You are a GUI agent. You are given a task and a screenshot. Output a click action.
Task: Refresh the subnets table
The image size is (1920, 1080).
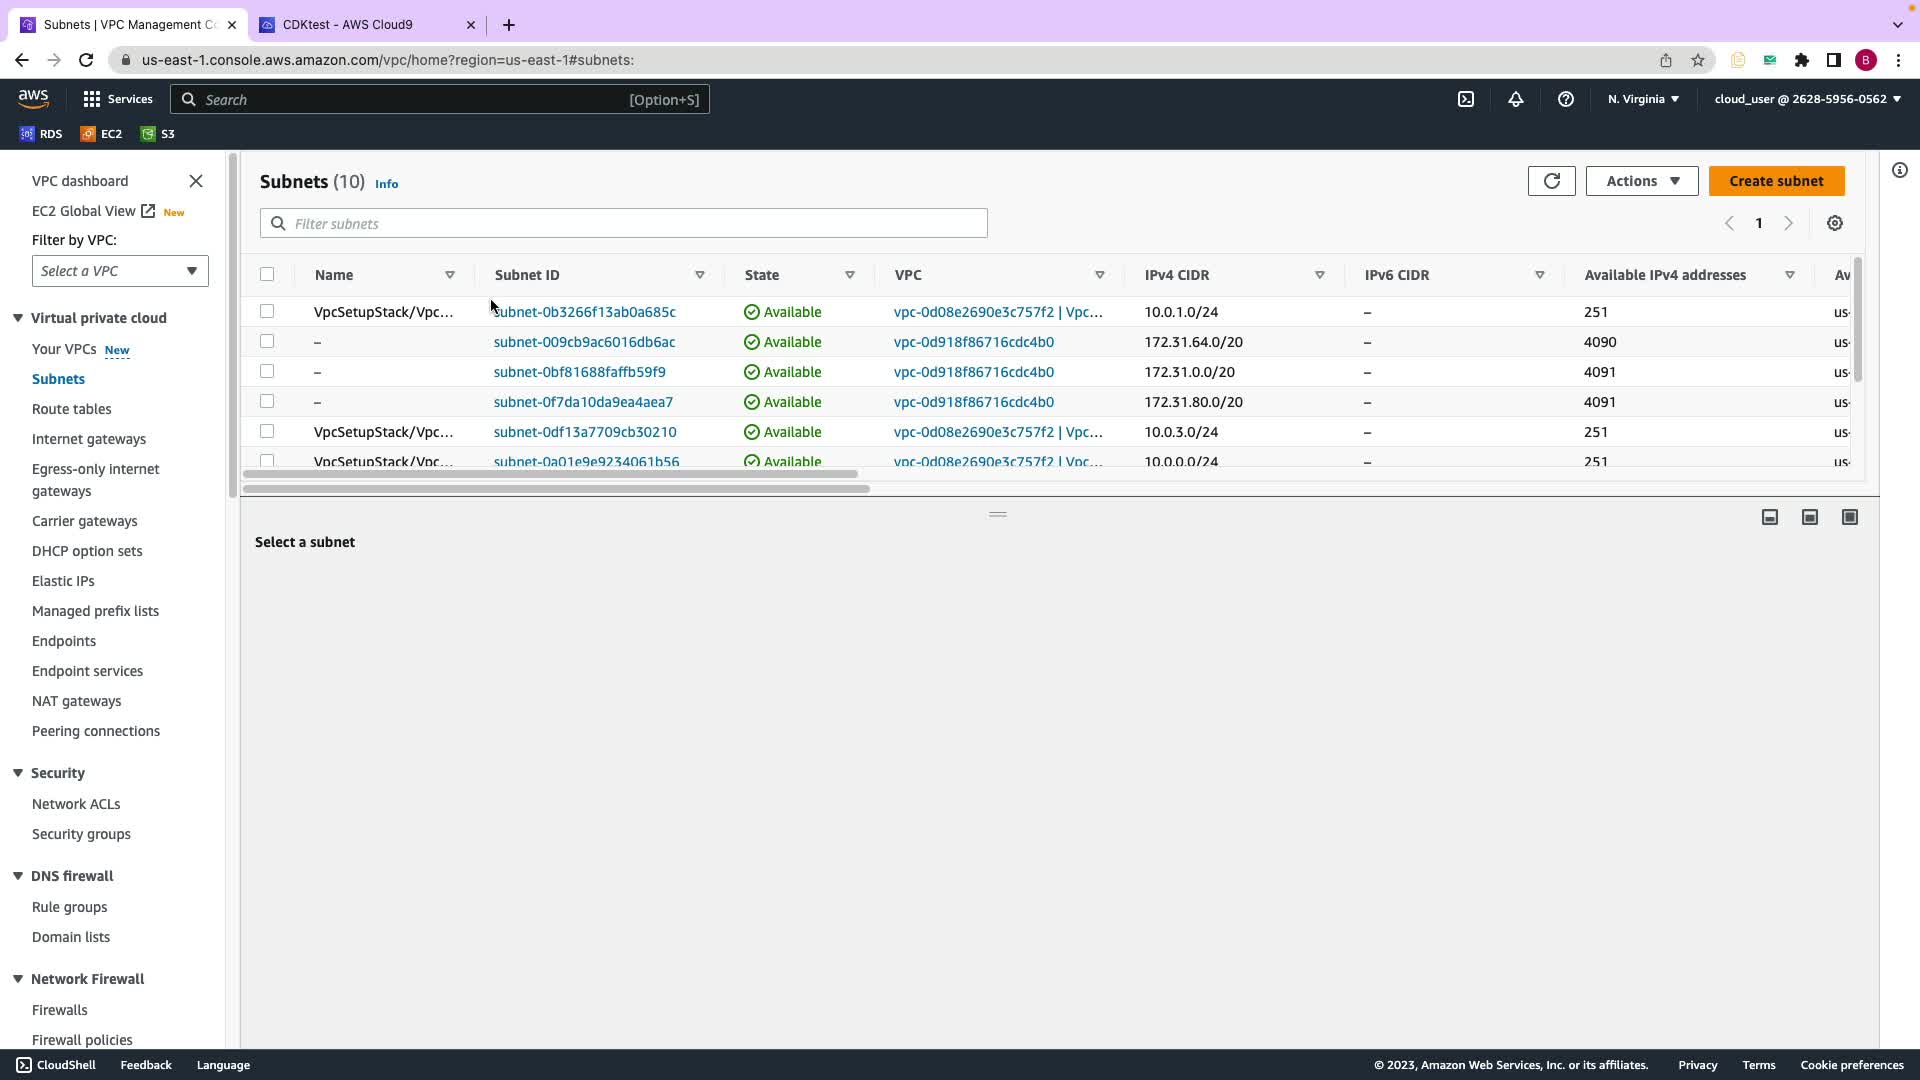[1551, 181]
